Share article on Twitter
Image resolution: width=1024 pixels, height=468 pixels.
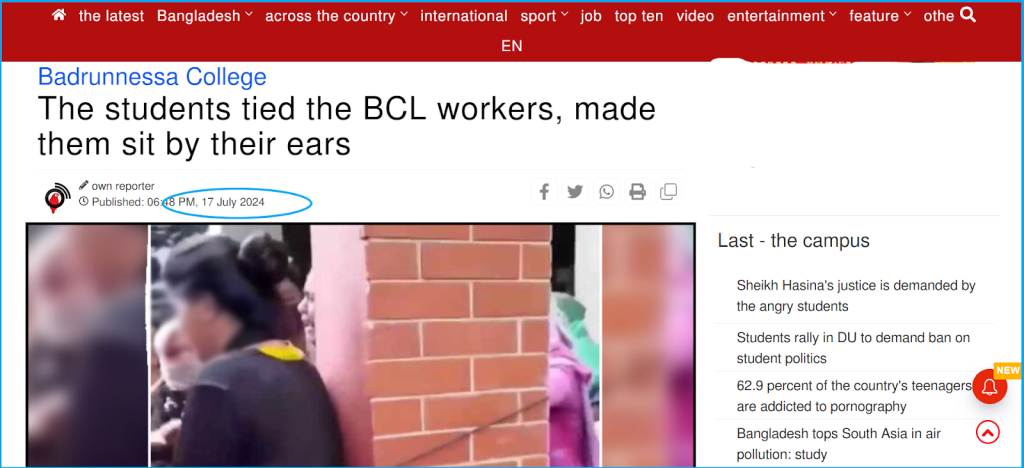coord(575,192)
